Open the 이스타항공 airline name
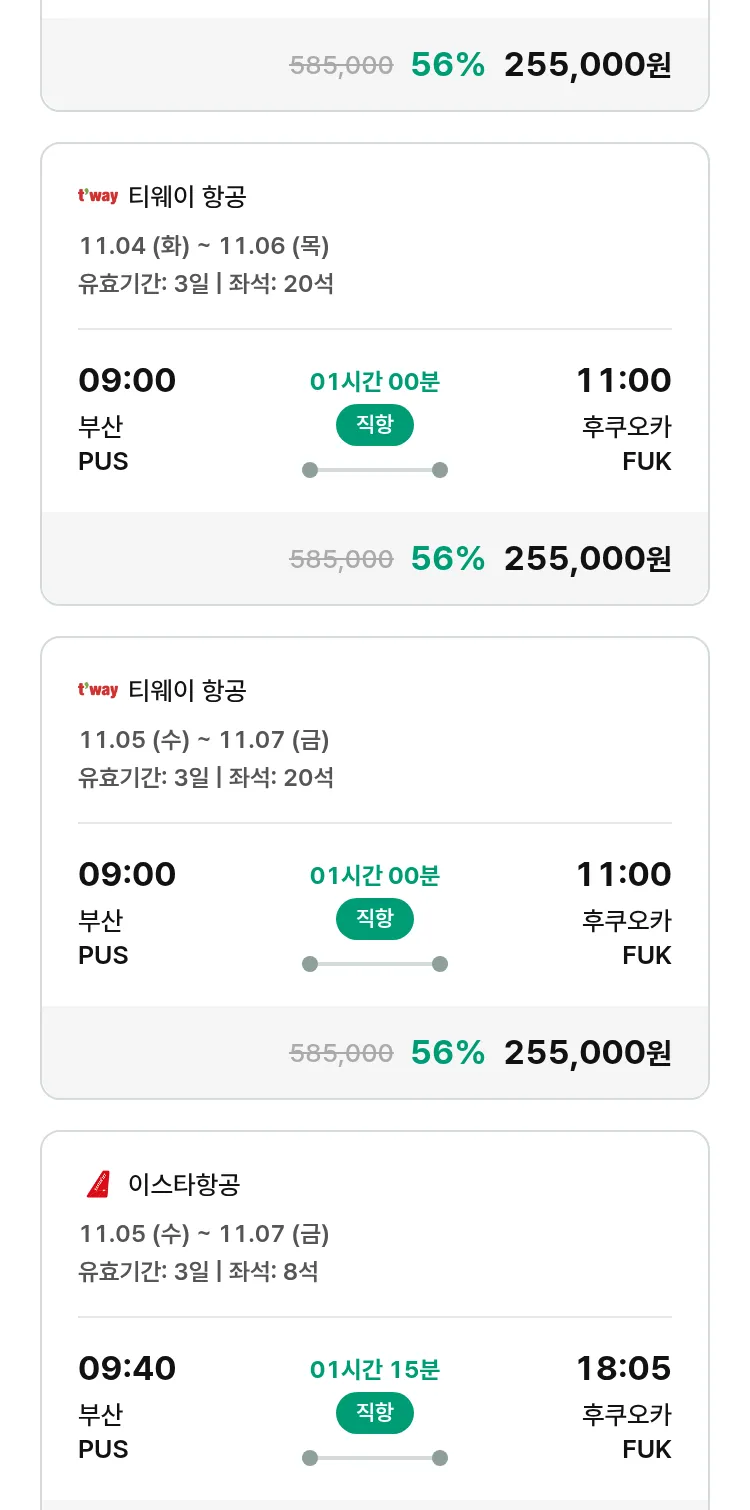 [x=185, y=1185]
